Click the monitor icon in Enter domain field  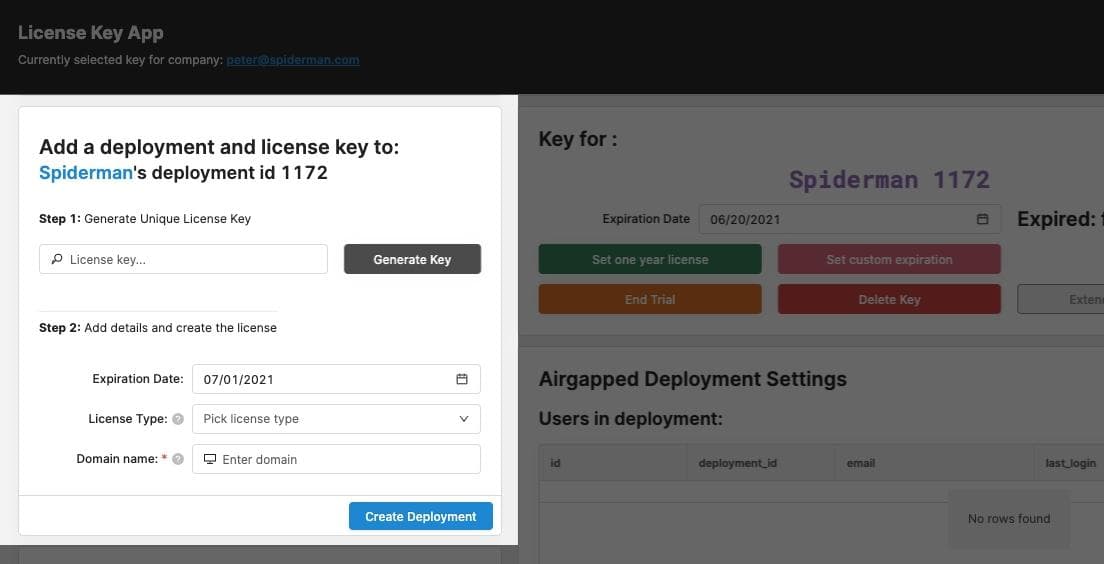point(210,459)
